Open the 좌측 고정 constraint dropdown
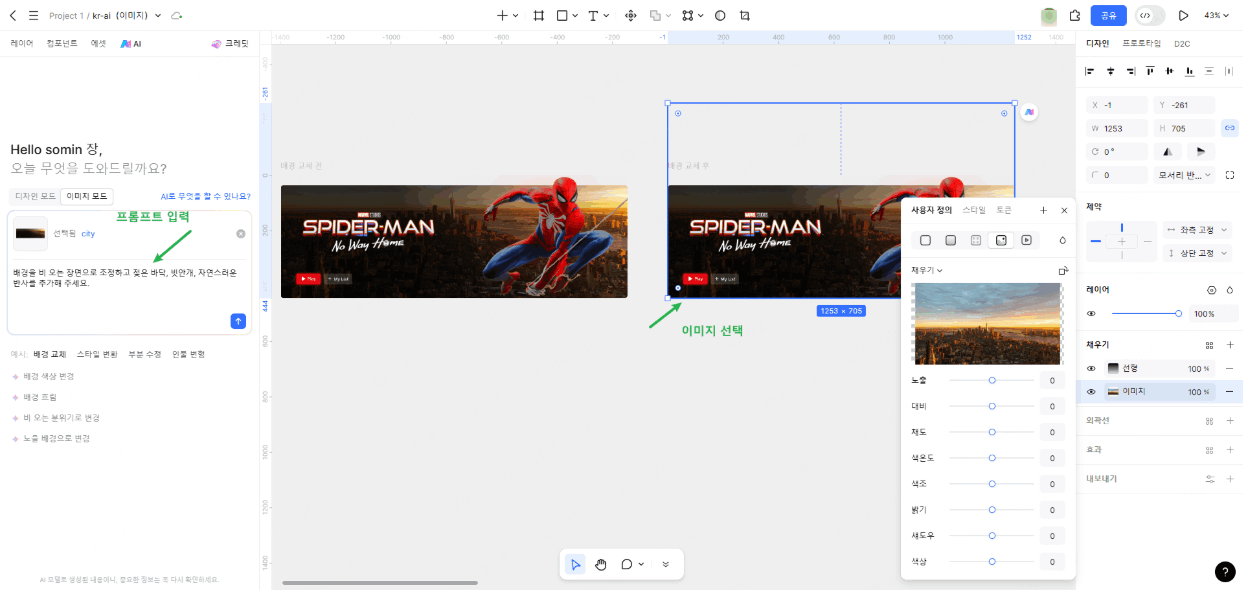 (1197, 230)
